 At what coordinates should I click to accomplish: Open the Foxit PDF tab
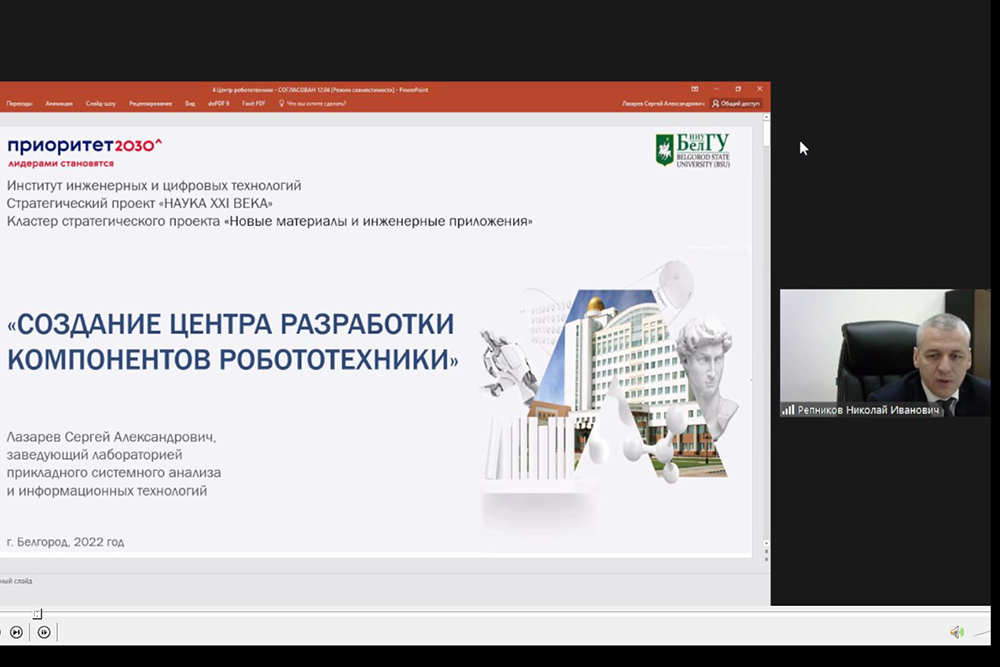[254, 103]
